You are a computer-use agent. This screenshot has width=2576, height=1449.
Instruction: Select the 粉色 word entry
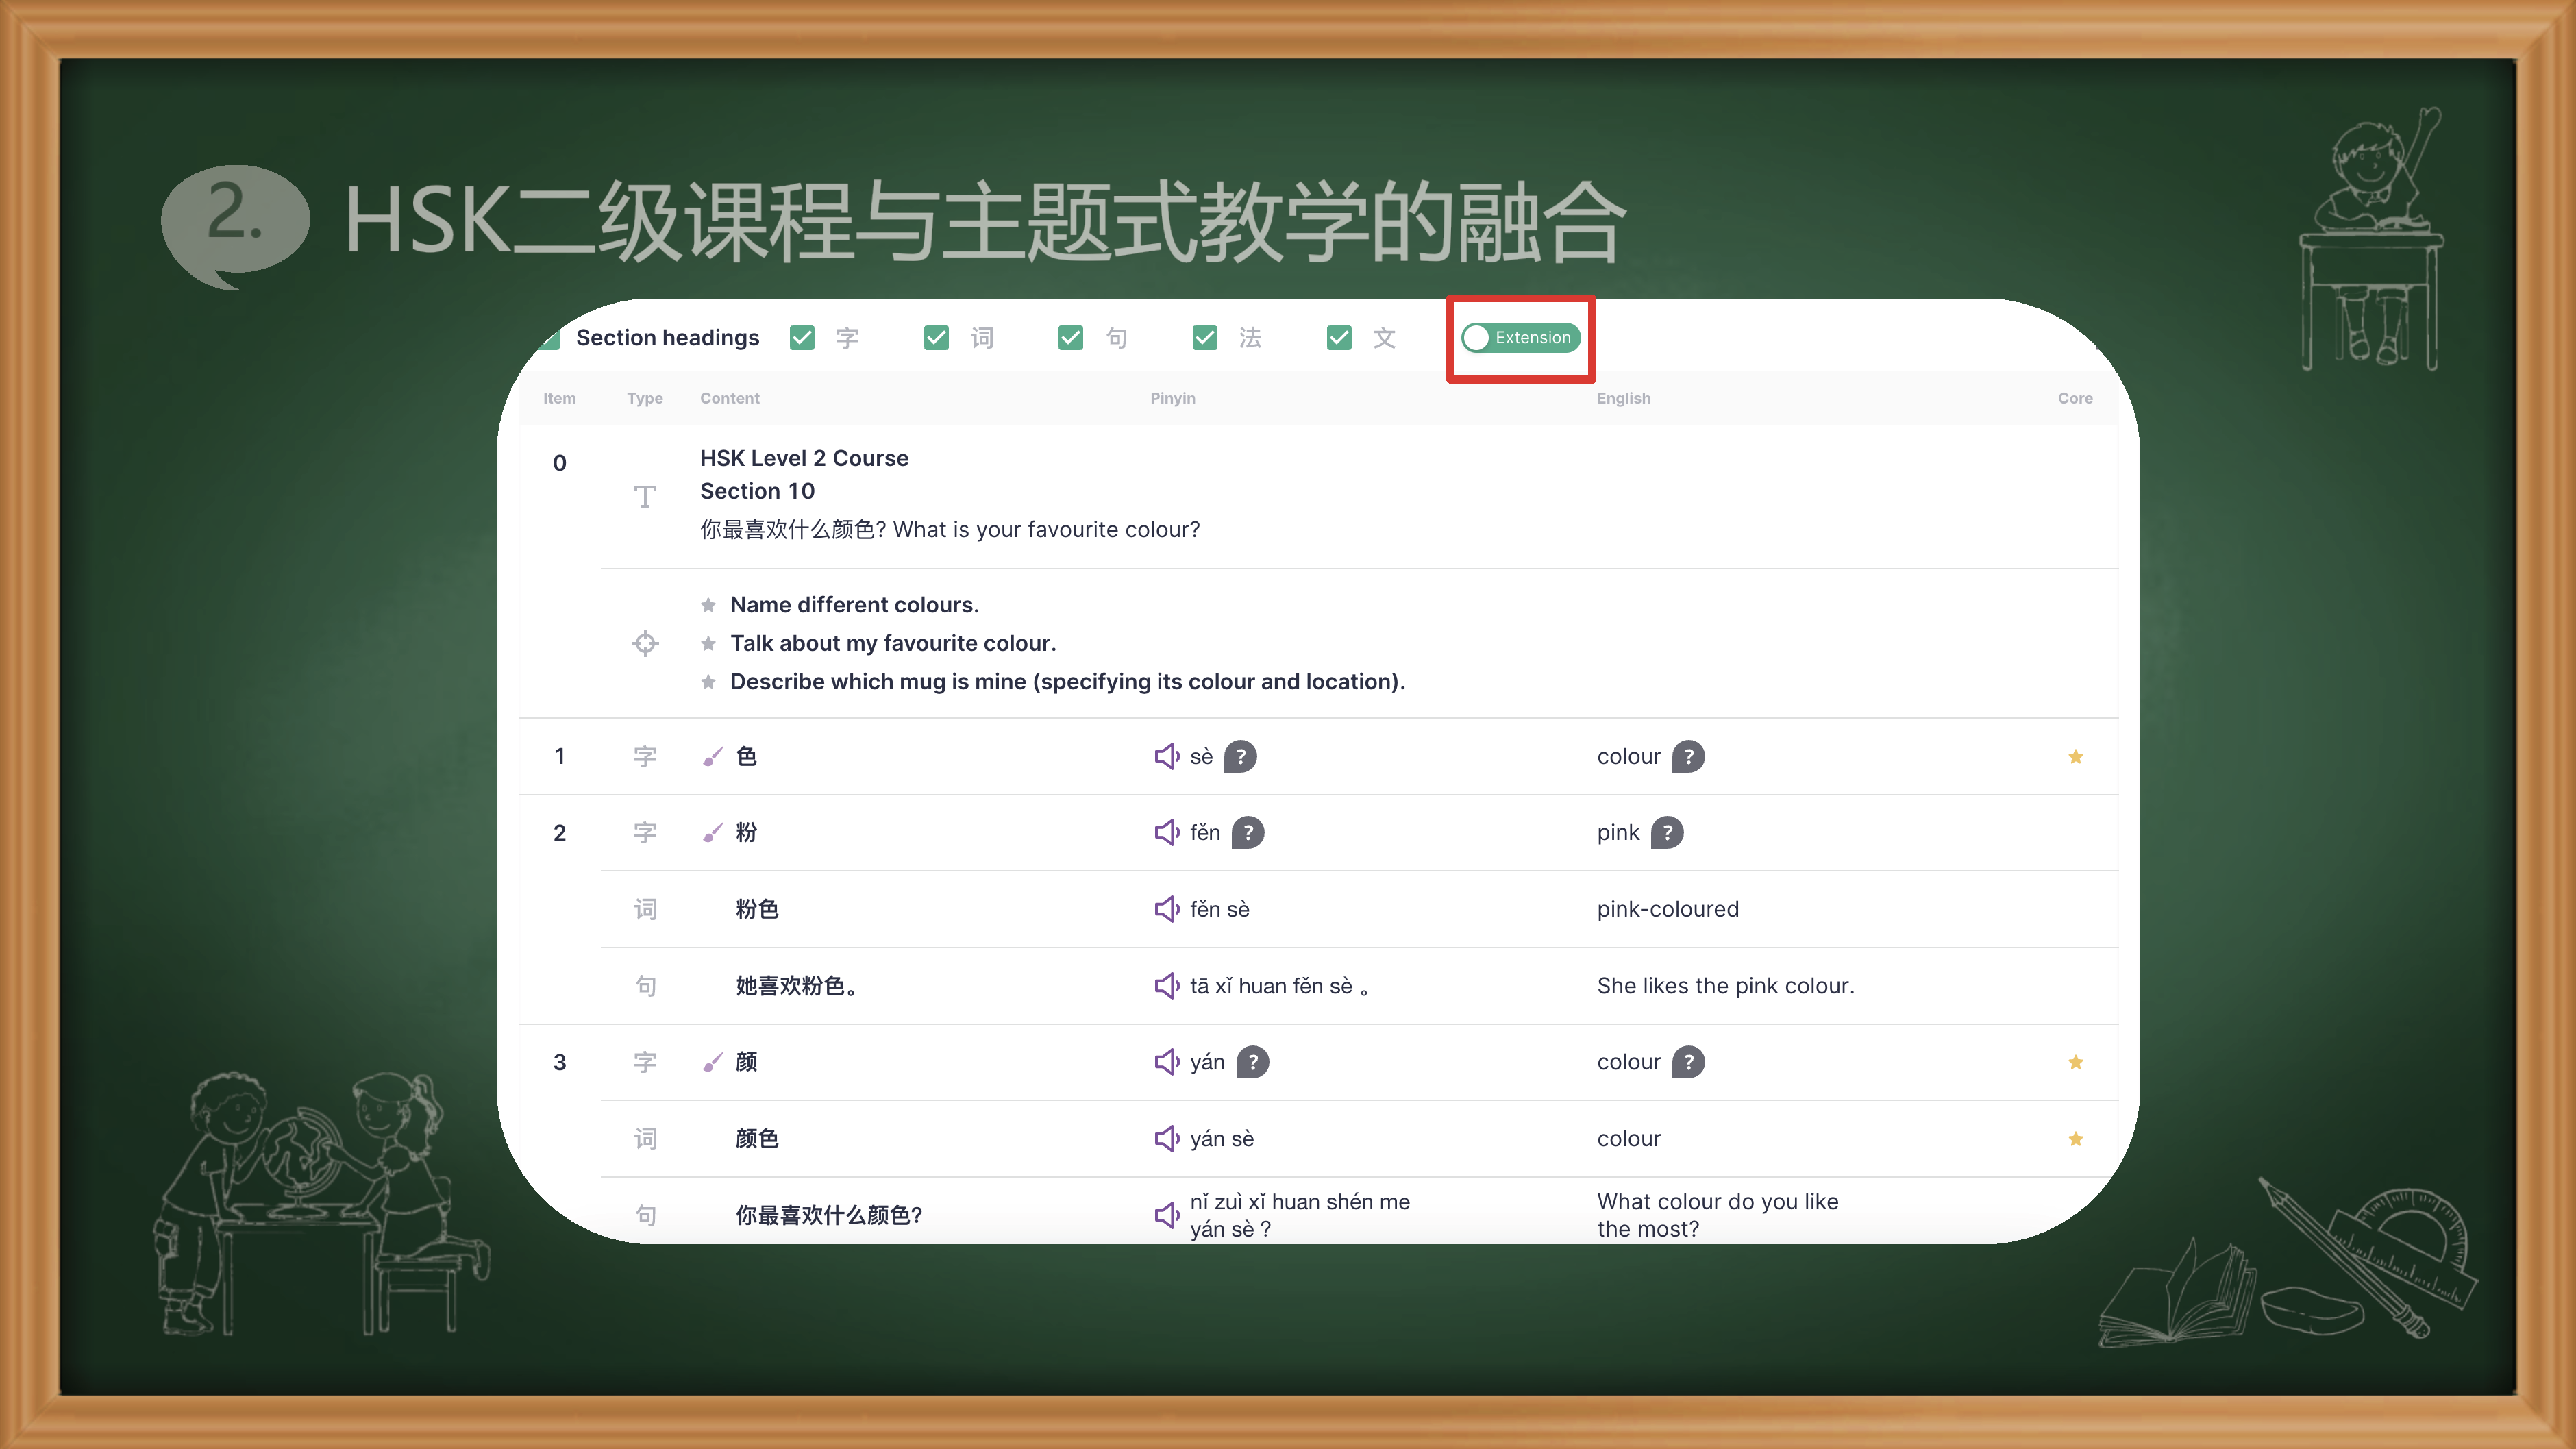(757, 909)
